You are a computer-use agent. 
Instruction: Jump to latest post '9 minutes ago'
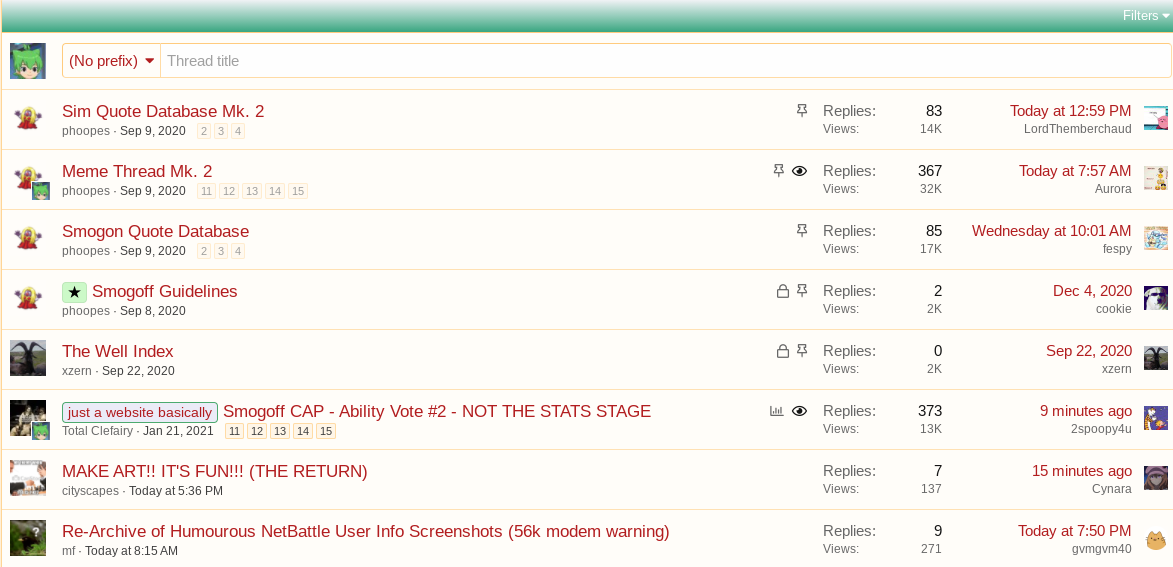pos(1086,411)
